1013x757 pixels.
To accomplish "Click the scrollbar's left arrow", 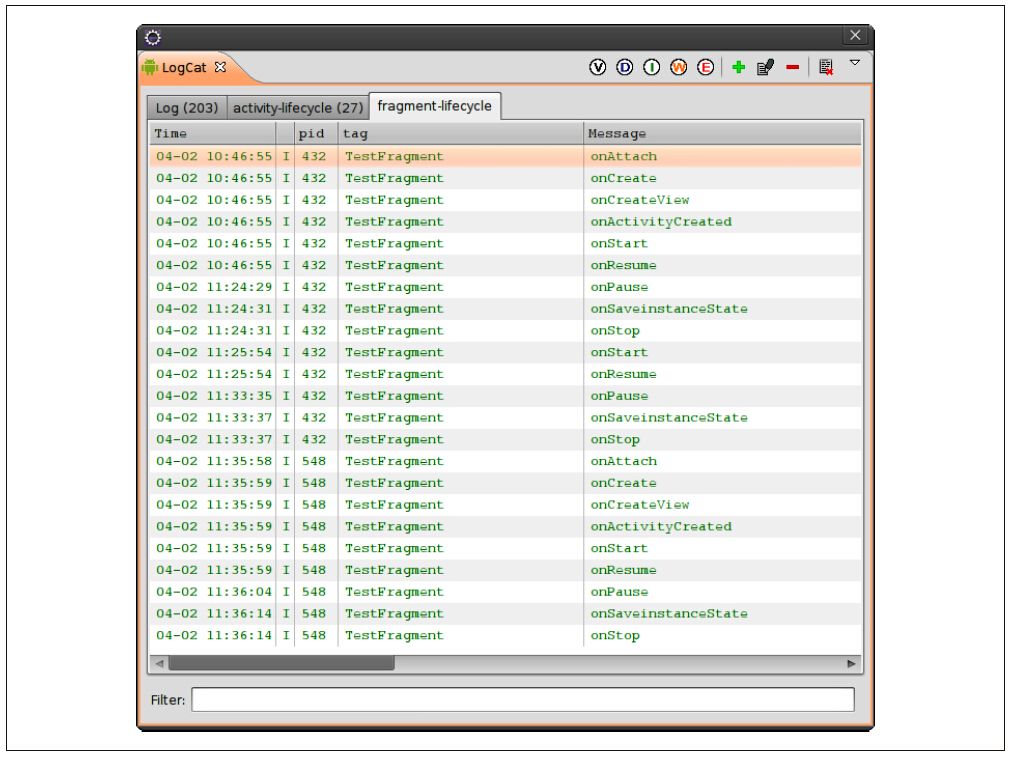I will click(x=159, y=663).
